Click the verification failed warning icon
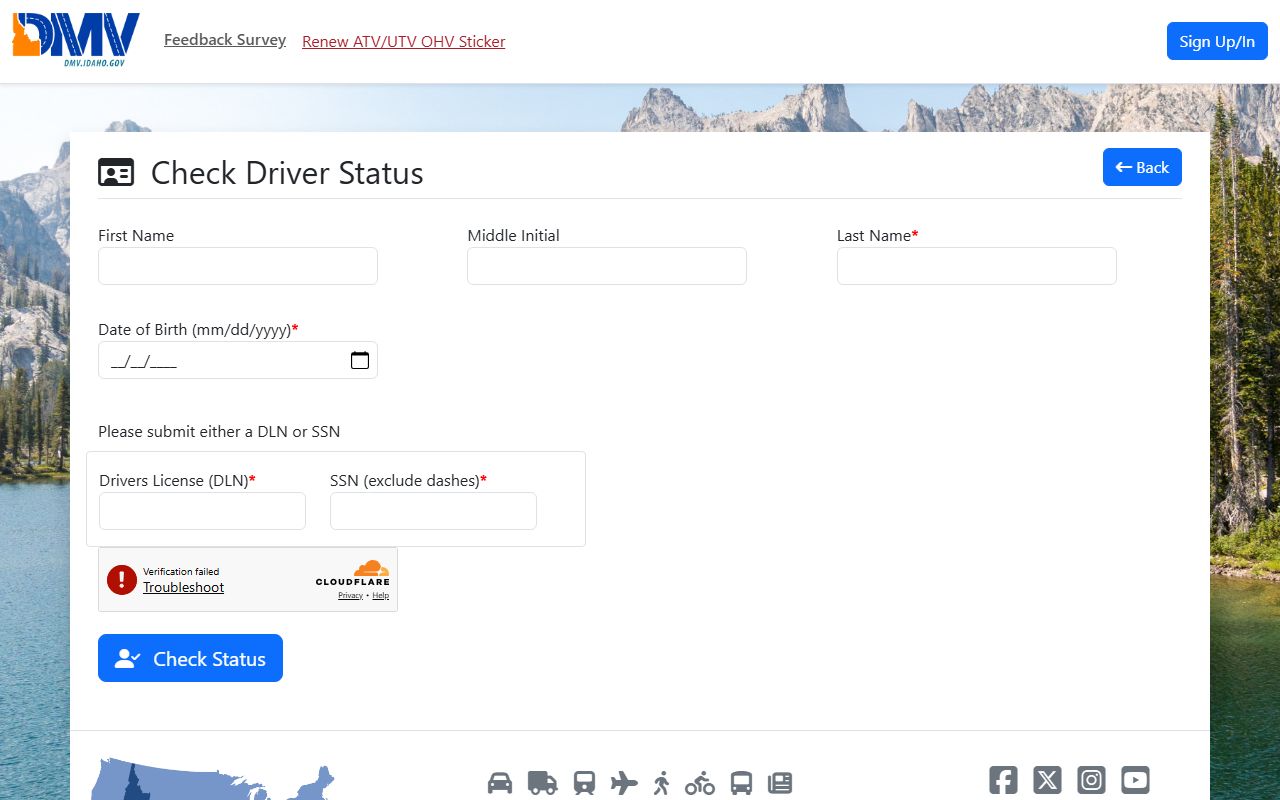Viewport: 1280px width, 800px height. point(122,579)
